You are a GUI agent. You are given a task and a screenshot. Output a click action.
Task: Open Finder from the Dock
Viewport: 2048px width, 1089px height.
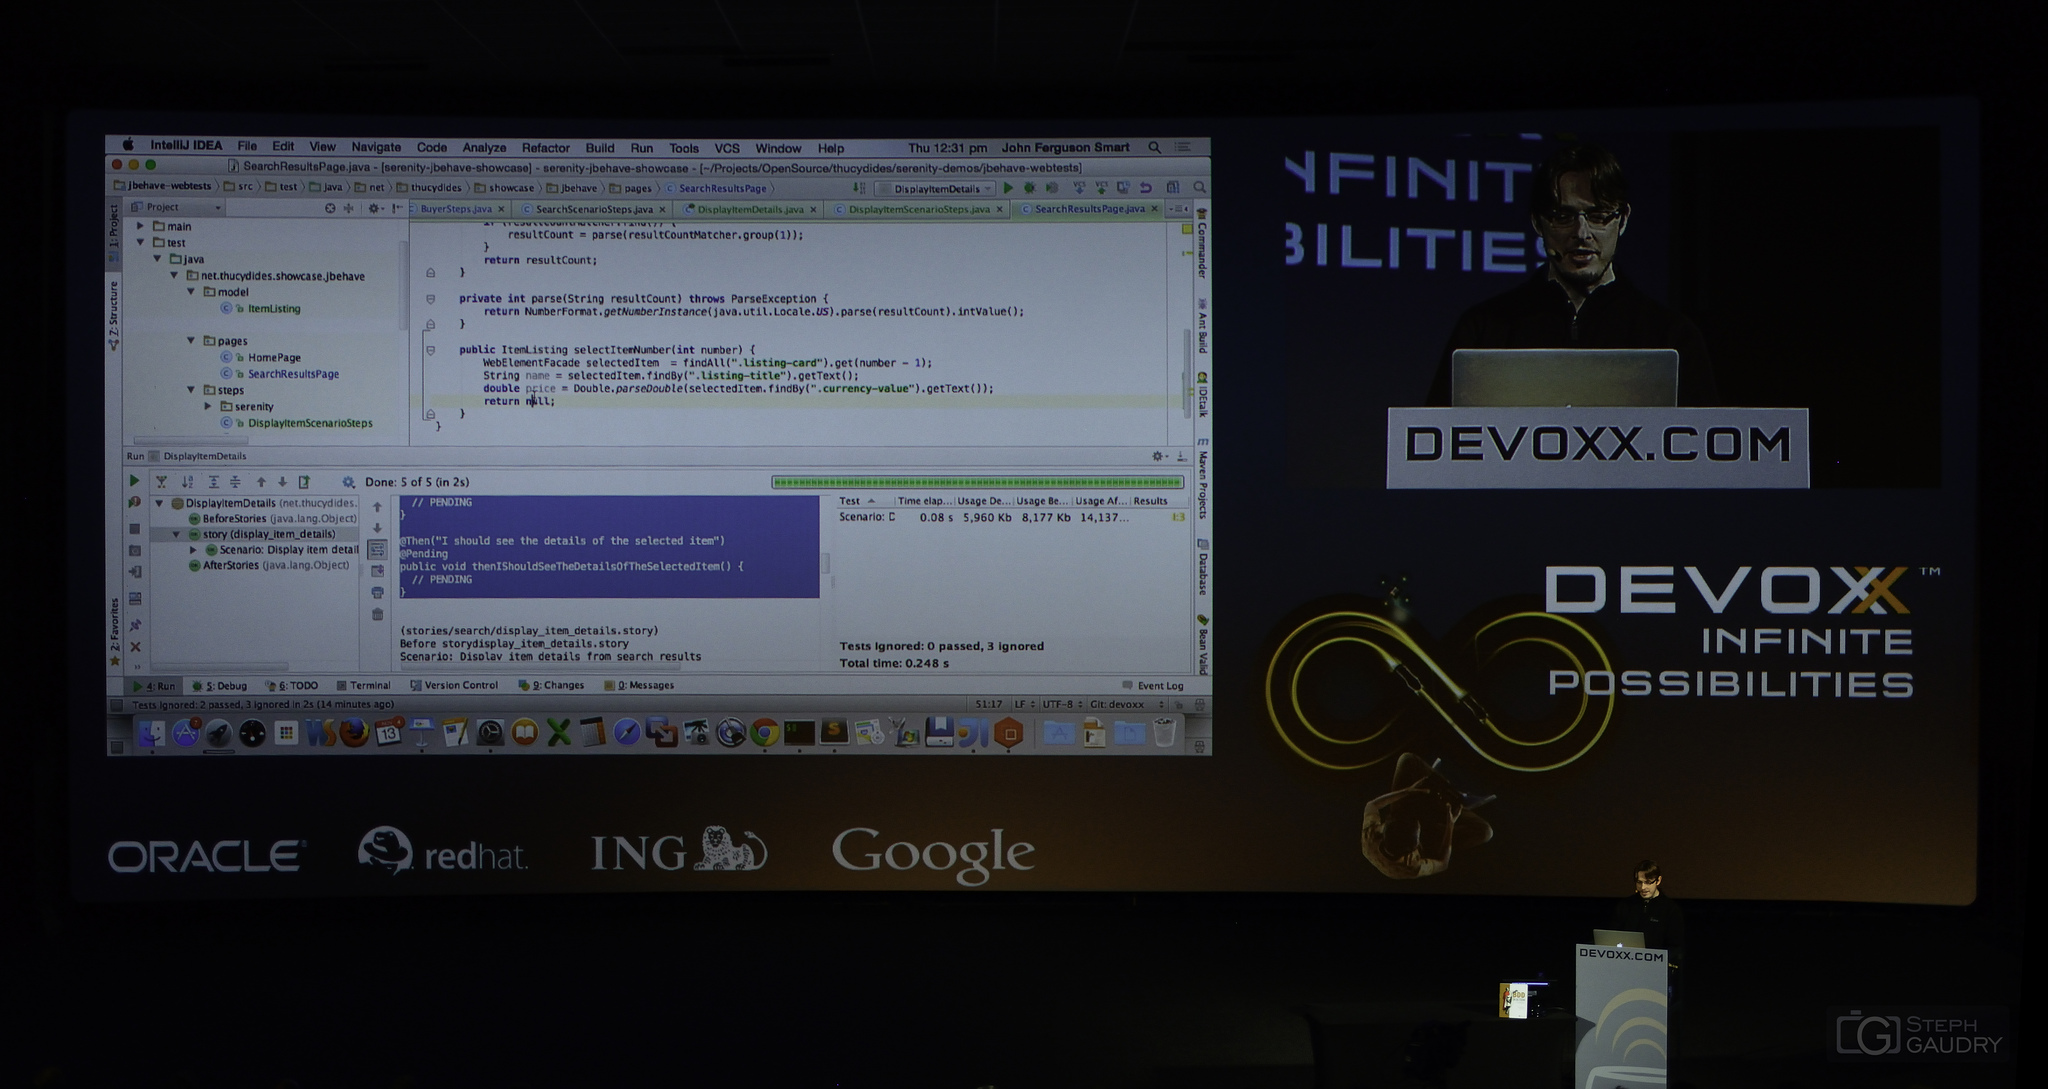(151, 733)
